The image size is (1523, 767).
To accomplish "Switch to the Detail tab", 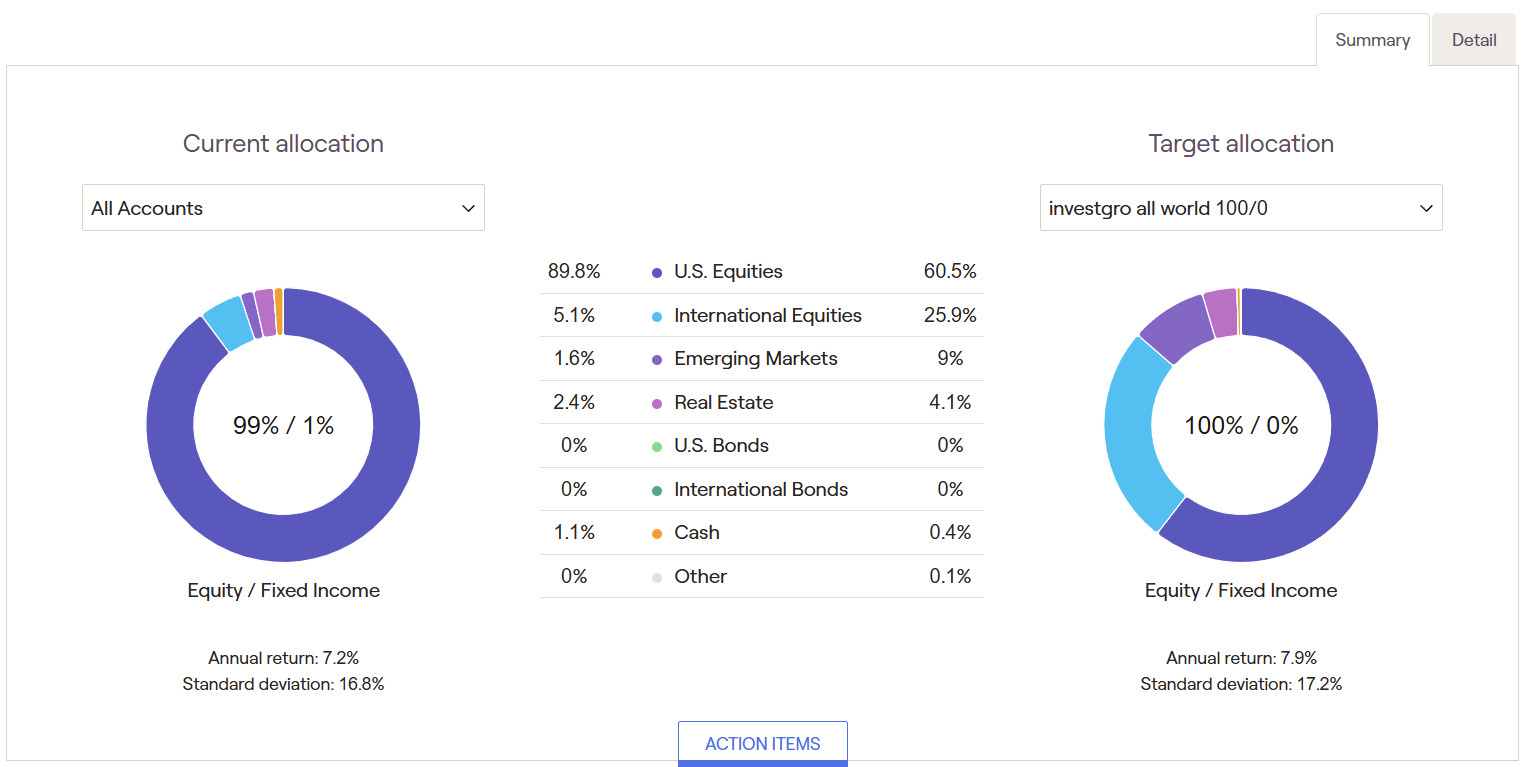I will (1474, 40).
